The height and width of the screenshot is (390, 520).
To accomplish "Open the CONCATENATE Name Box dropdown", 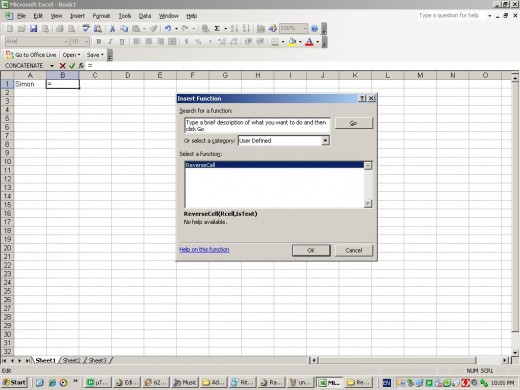I will (52, 66).
